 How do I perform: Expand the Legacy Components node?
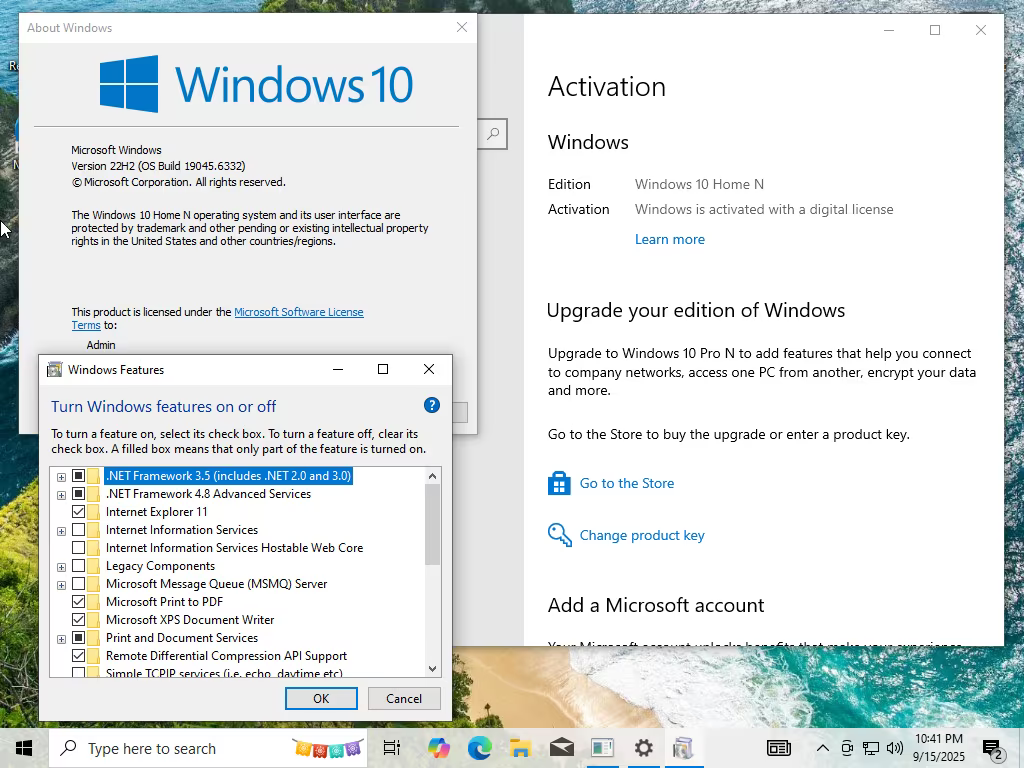point(61,567)
